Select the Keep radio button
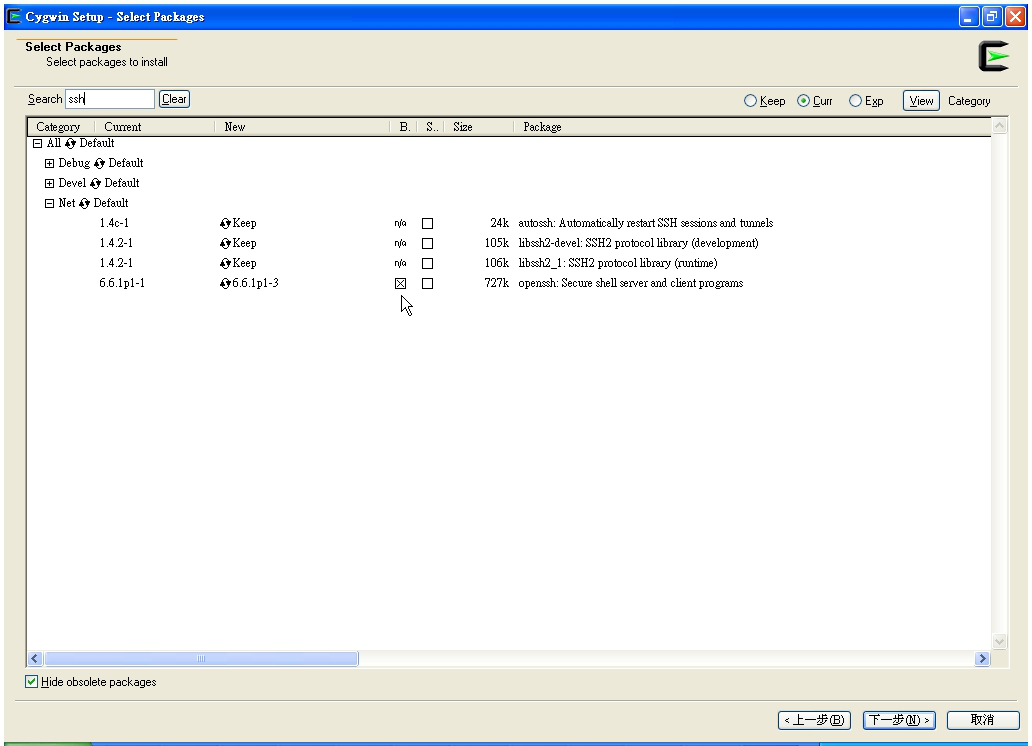This screenshot has height=746, width=1032. pyautogui.click(x=750, y=101)
